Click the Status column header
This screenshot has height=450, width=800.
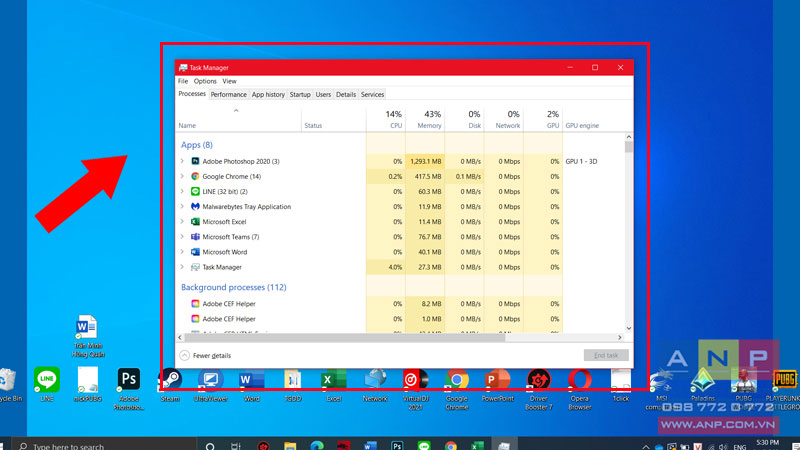(x=334, y=119)
